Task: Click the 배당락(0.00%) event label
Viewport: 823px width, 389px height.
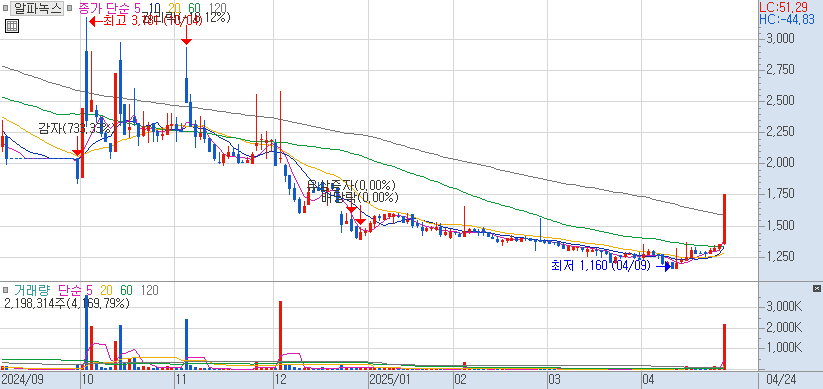Action: pos(360,197)
